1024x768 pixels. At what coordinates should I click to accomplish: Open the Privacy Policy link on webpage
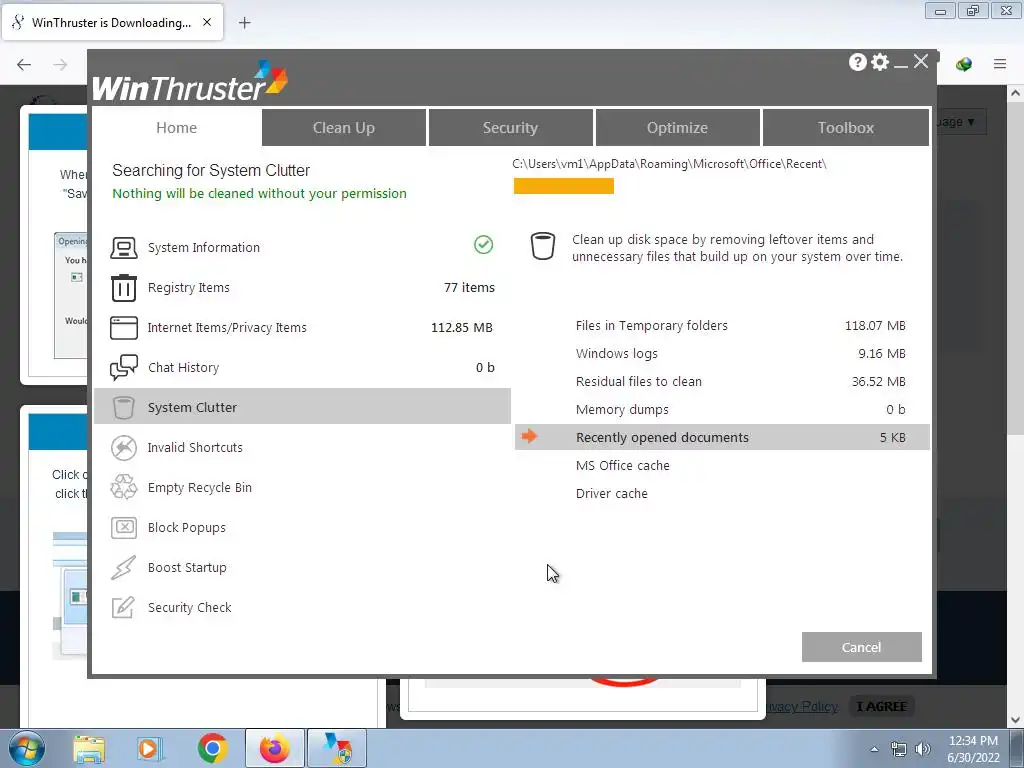(x=802, y=707)
